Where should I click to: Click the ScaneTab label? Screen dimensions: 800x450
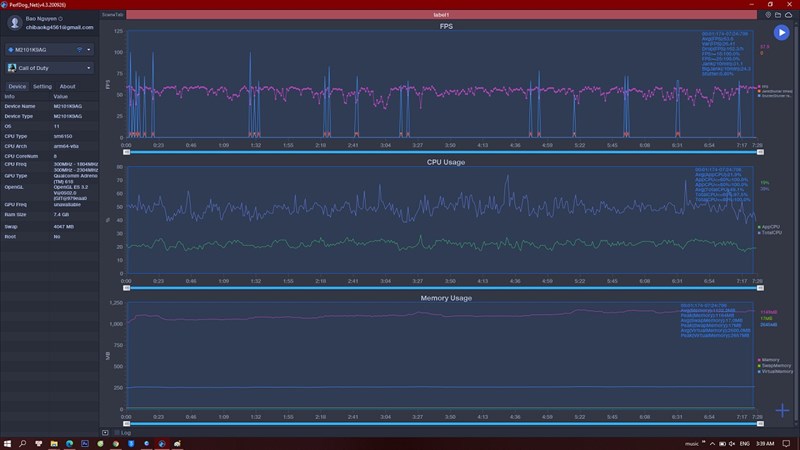point(112,15)
